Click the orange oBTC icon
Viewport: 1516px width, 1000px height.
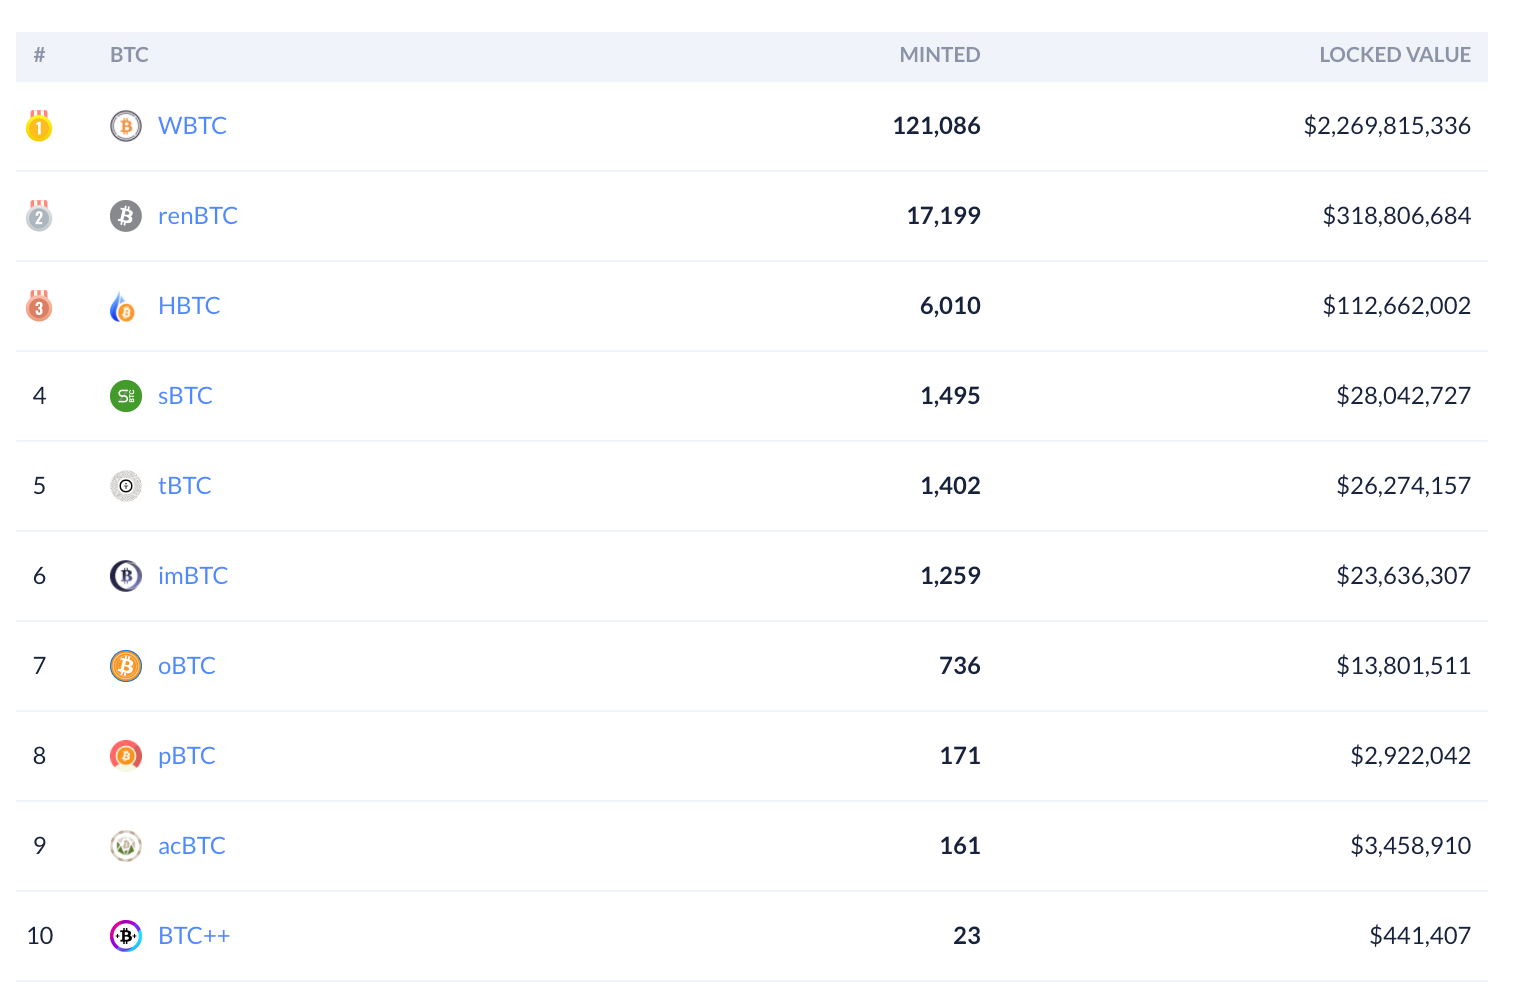click(x=125, y=666)
